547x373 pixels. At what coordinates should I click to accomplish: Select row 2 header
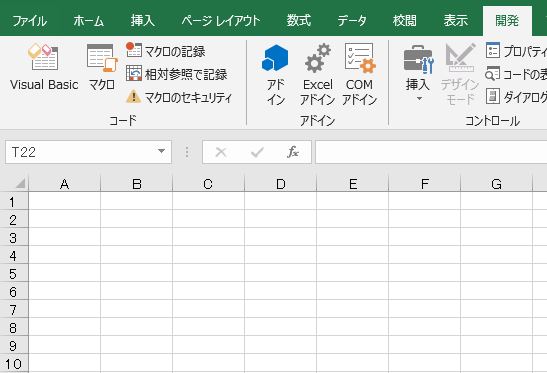(x=13, y=220)
